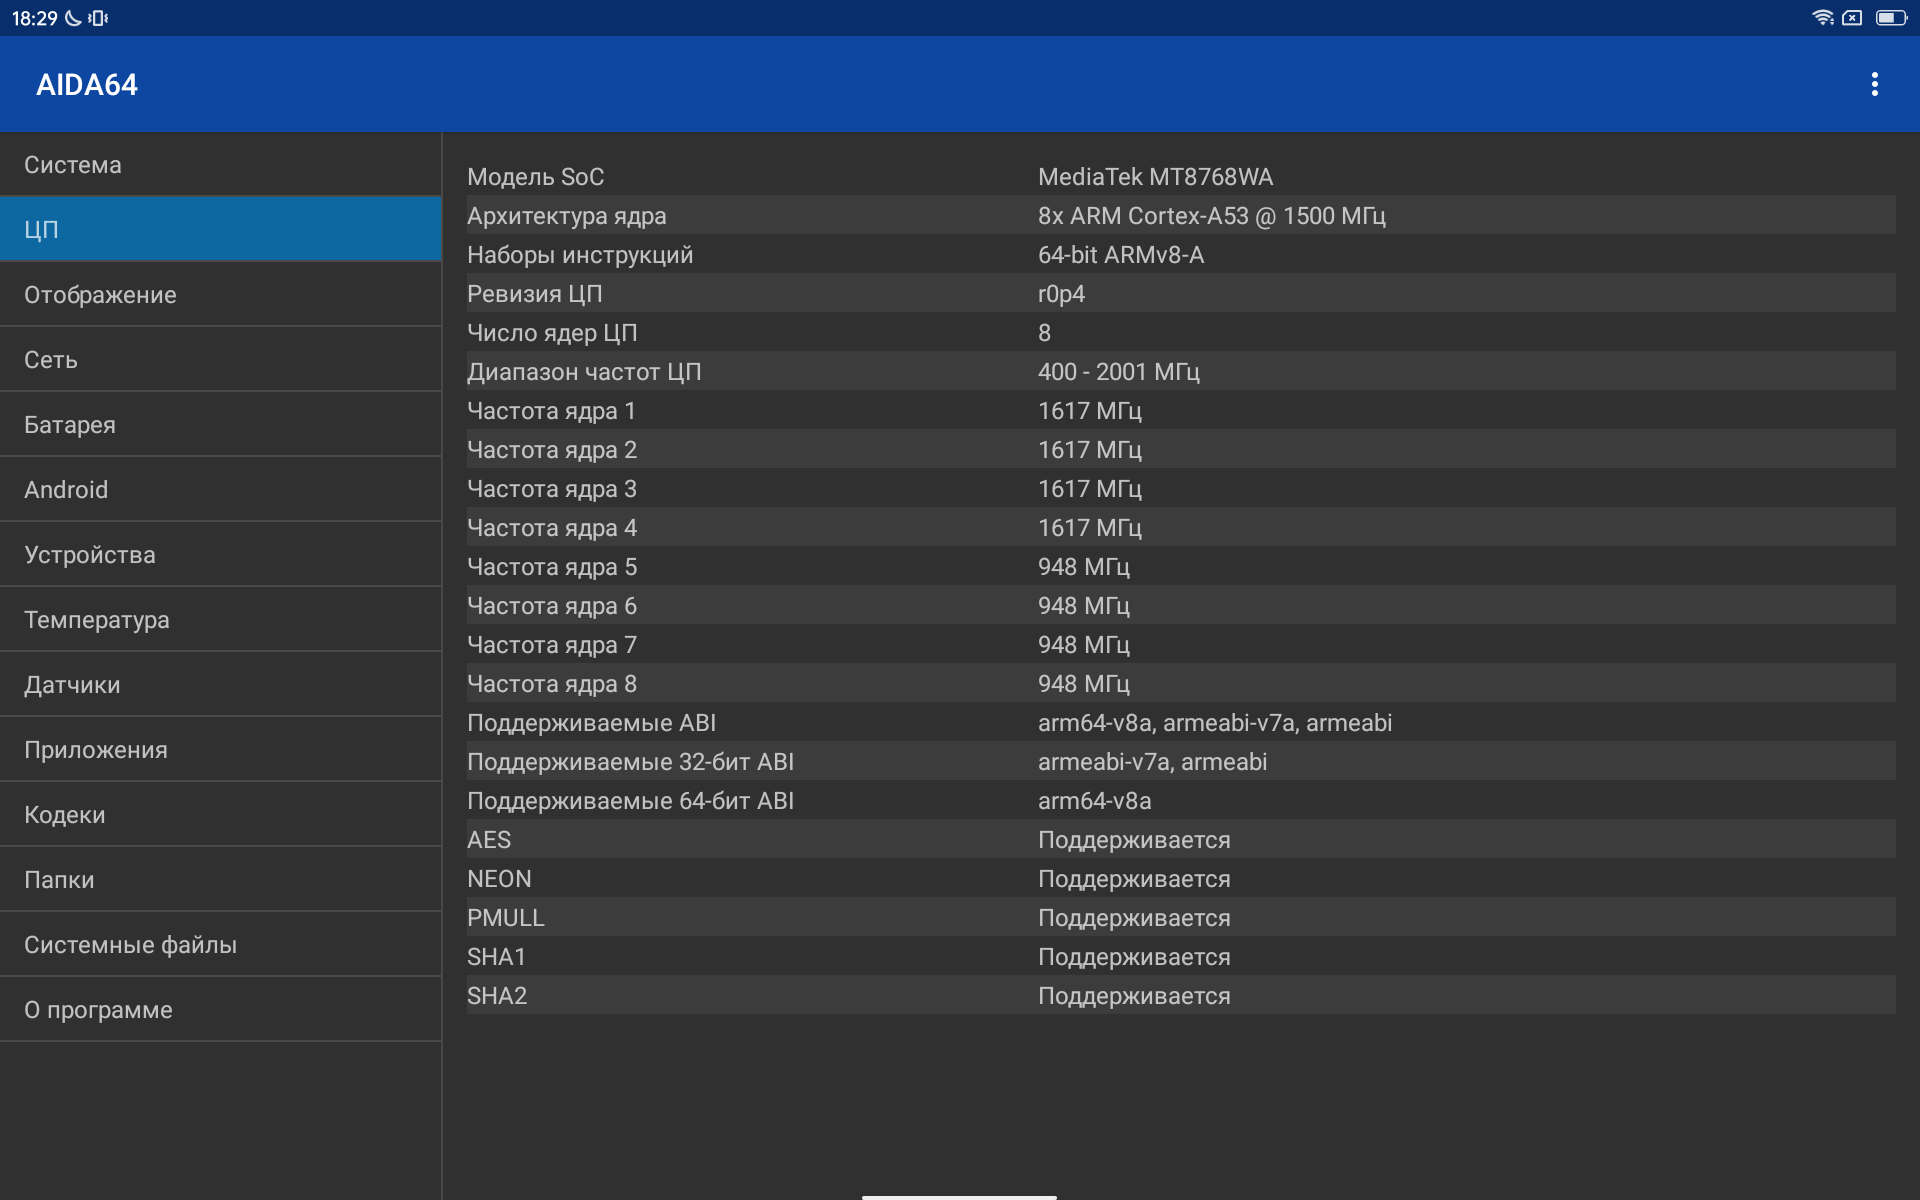
Task: Tap the SHA1 support row
Action: coord(1181,956)
